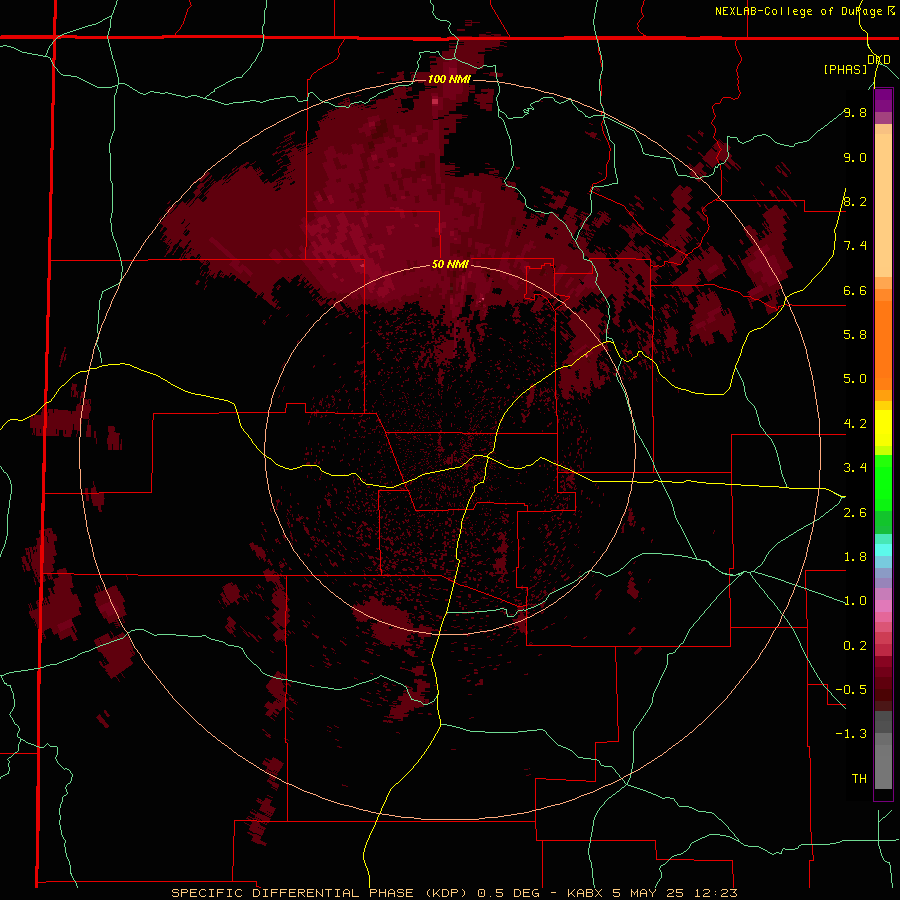
Task: Select the 8.2 legend value
Action: point(855,201)
